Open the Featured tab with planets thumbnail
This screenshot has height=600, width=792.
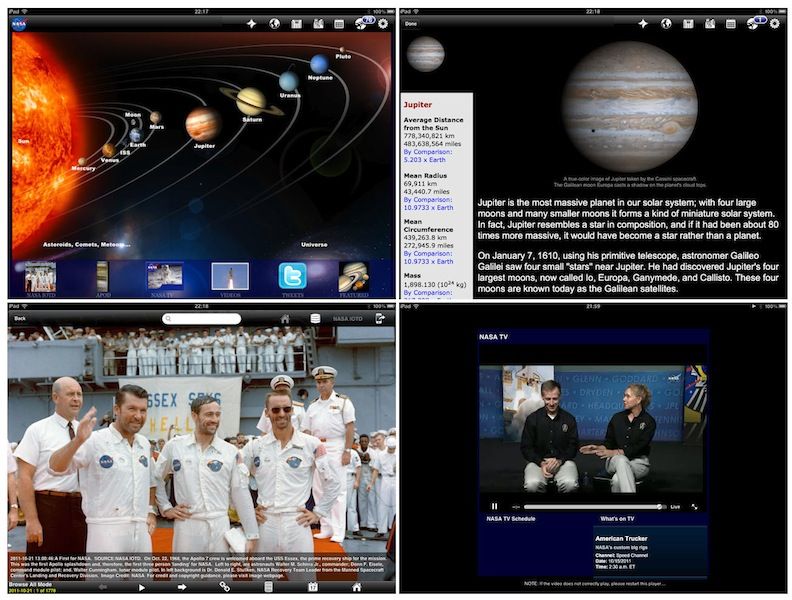[x=353, y=276]
